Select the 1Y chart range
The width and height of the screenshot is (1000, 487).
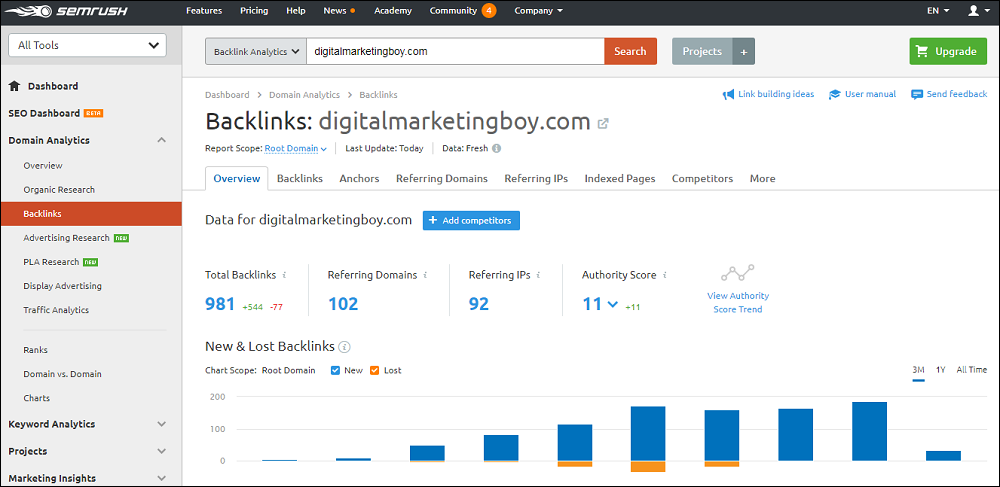941,370
